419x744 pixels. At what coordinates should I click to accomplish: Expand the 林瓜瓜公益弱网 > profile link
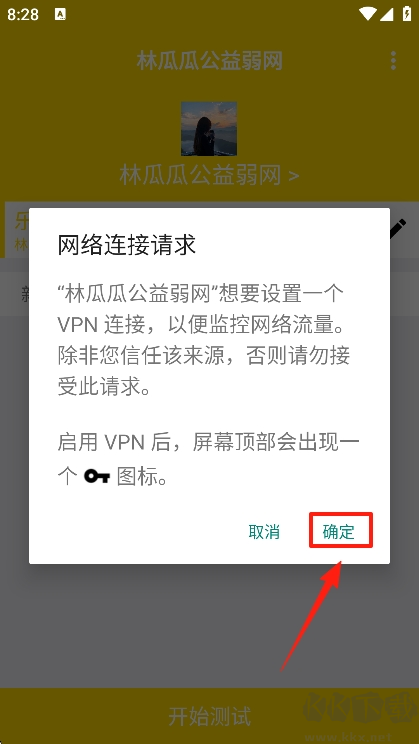click(209, 176)
